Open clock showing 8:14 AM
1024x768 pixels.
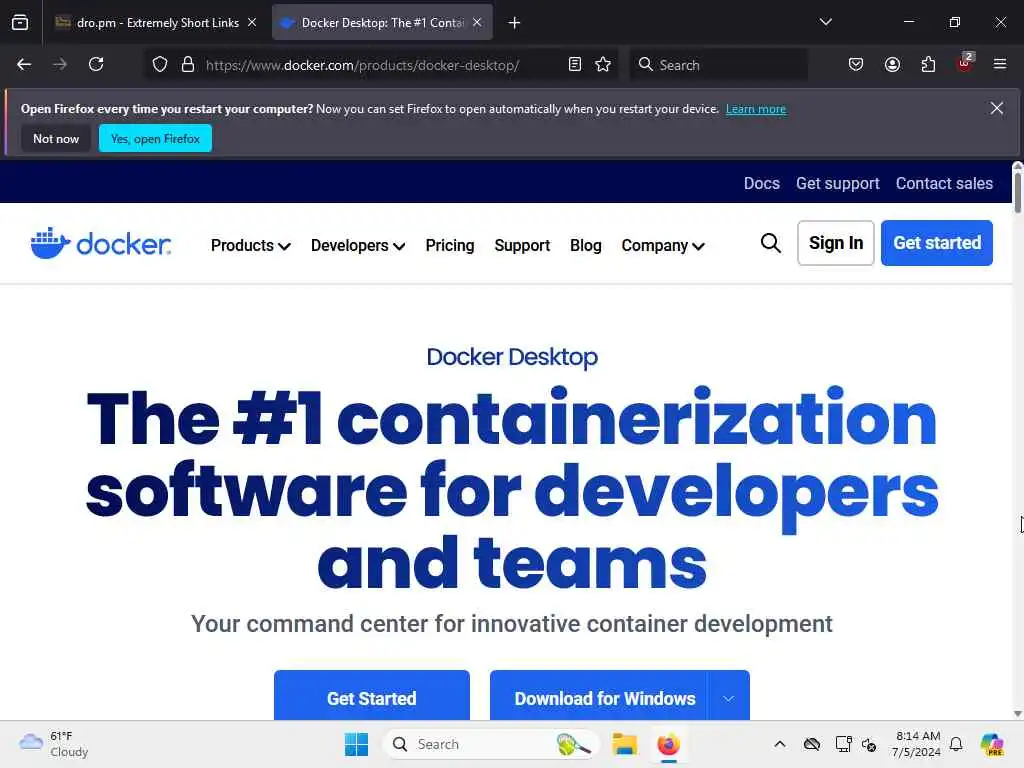[x=916, y=744]
